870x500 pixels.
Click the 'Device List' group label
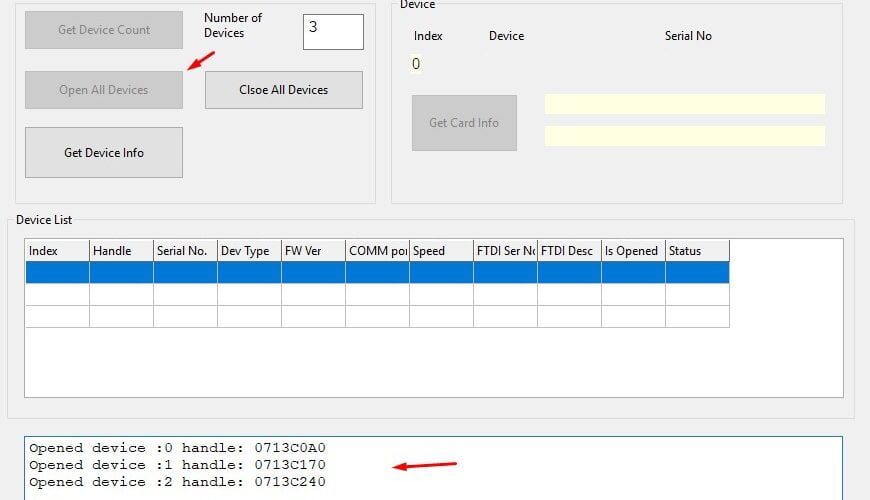(x=44, y=220)
